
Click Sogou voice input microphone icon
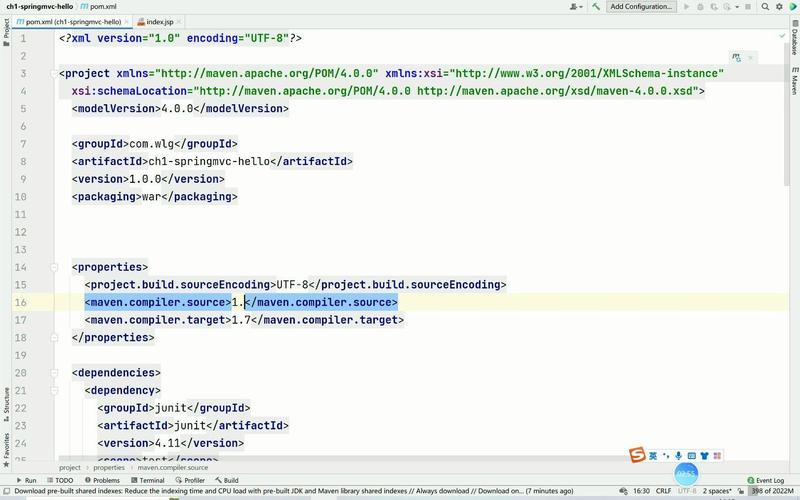pyautogui.click(x=679, y=456)
